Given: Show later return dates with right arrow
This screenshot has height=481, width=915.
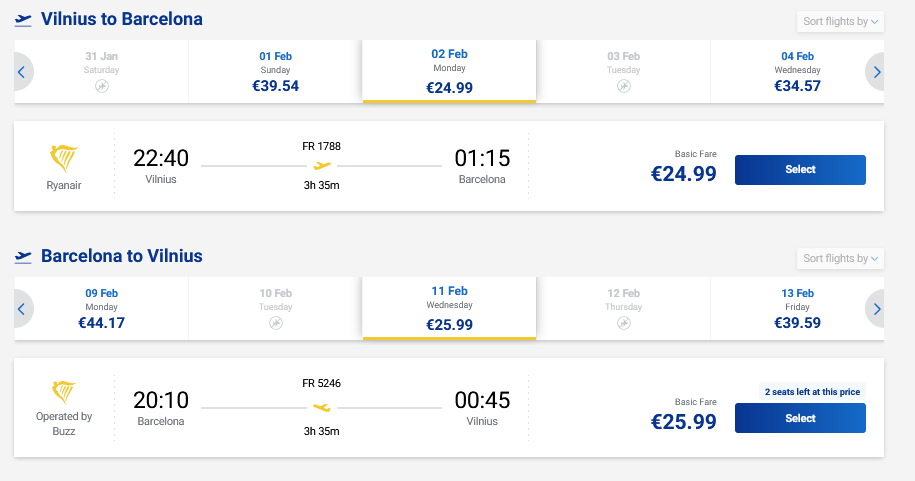Looking at the screenshot, I should [x=876, y=309].
